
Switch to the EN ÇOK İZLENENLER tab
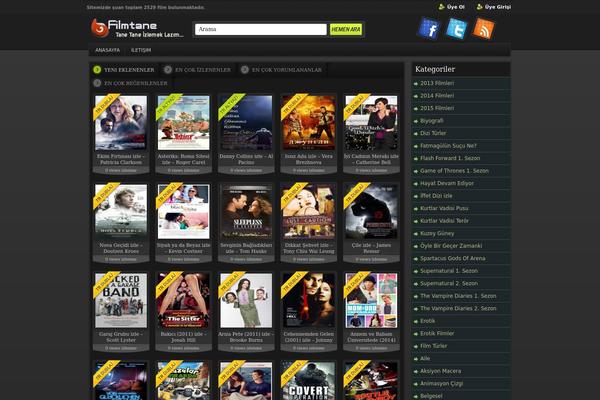198,70
